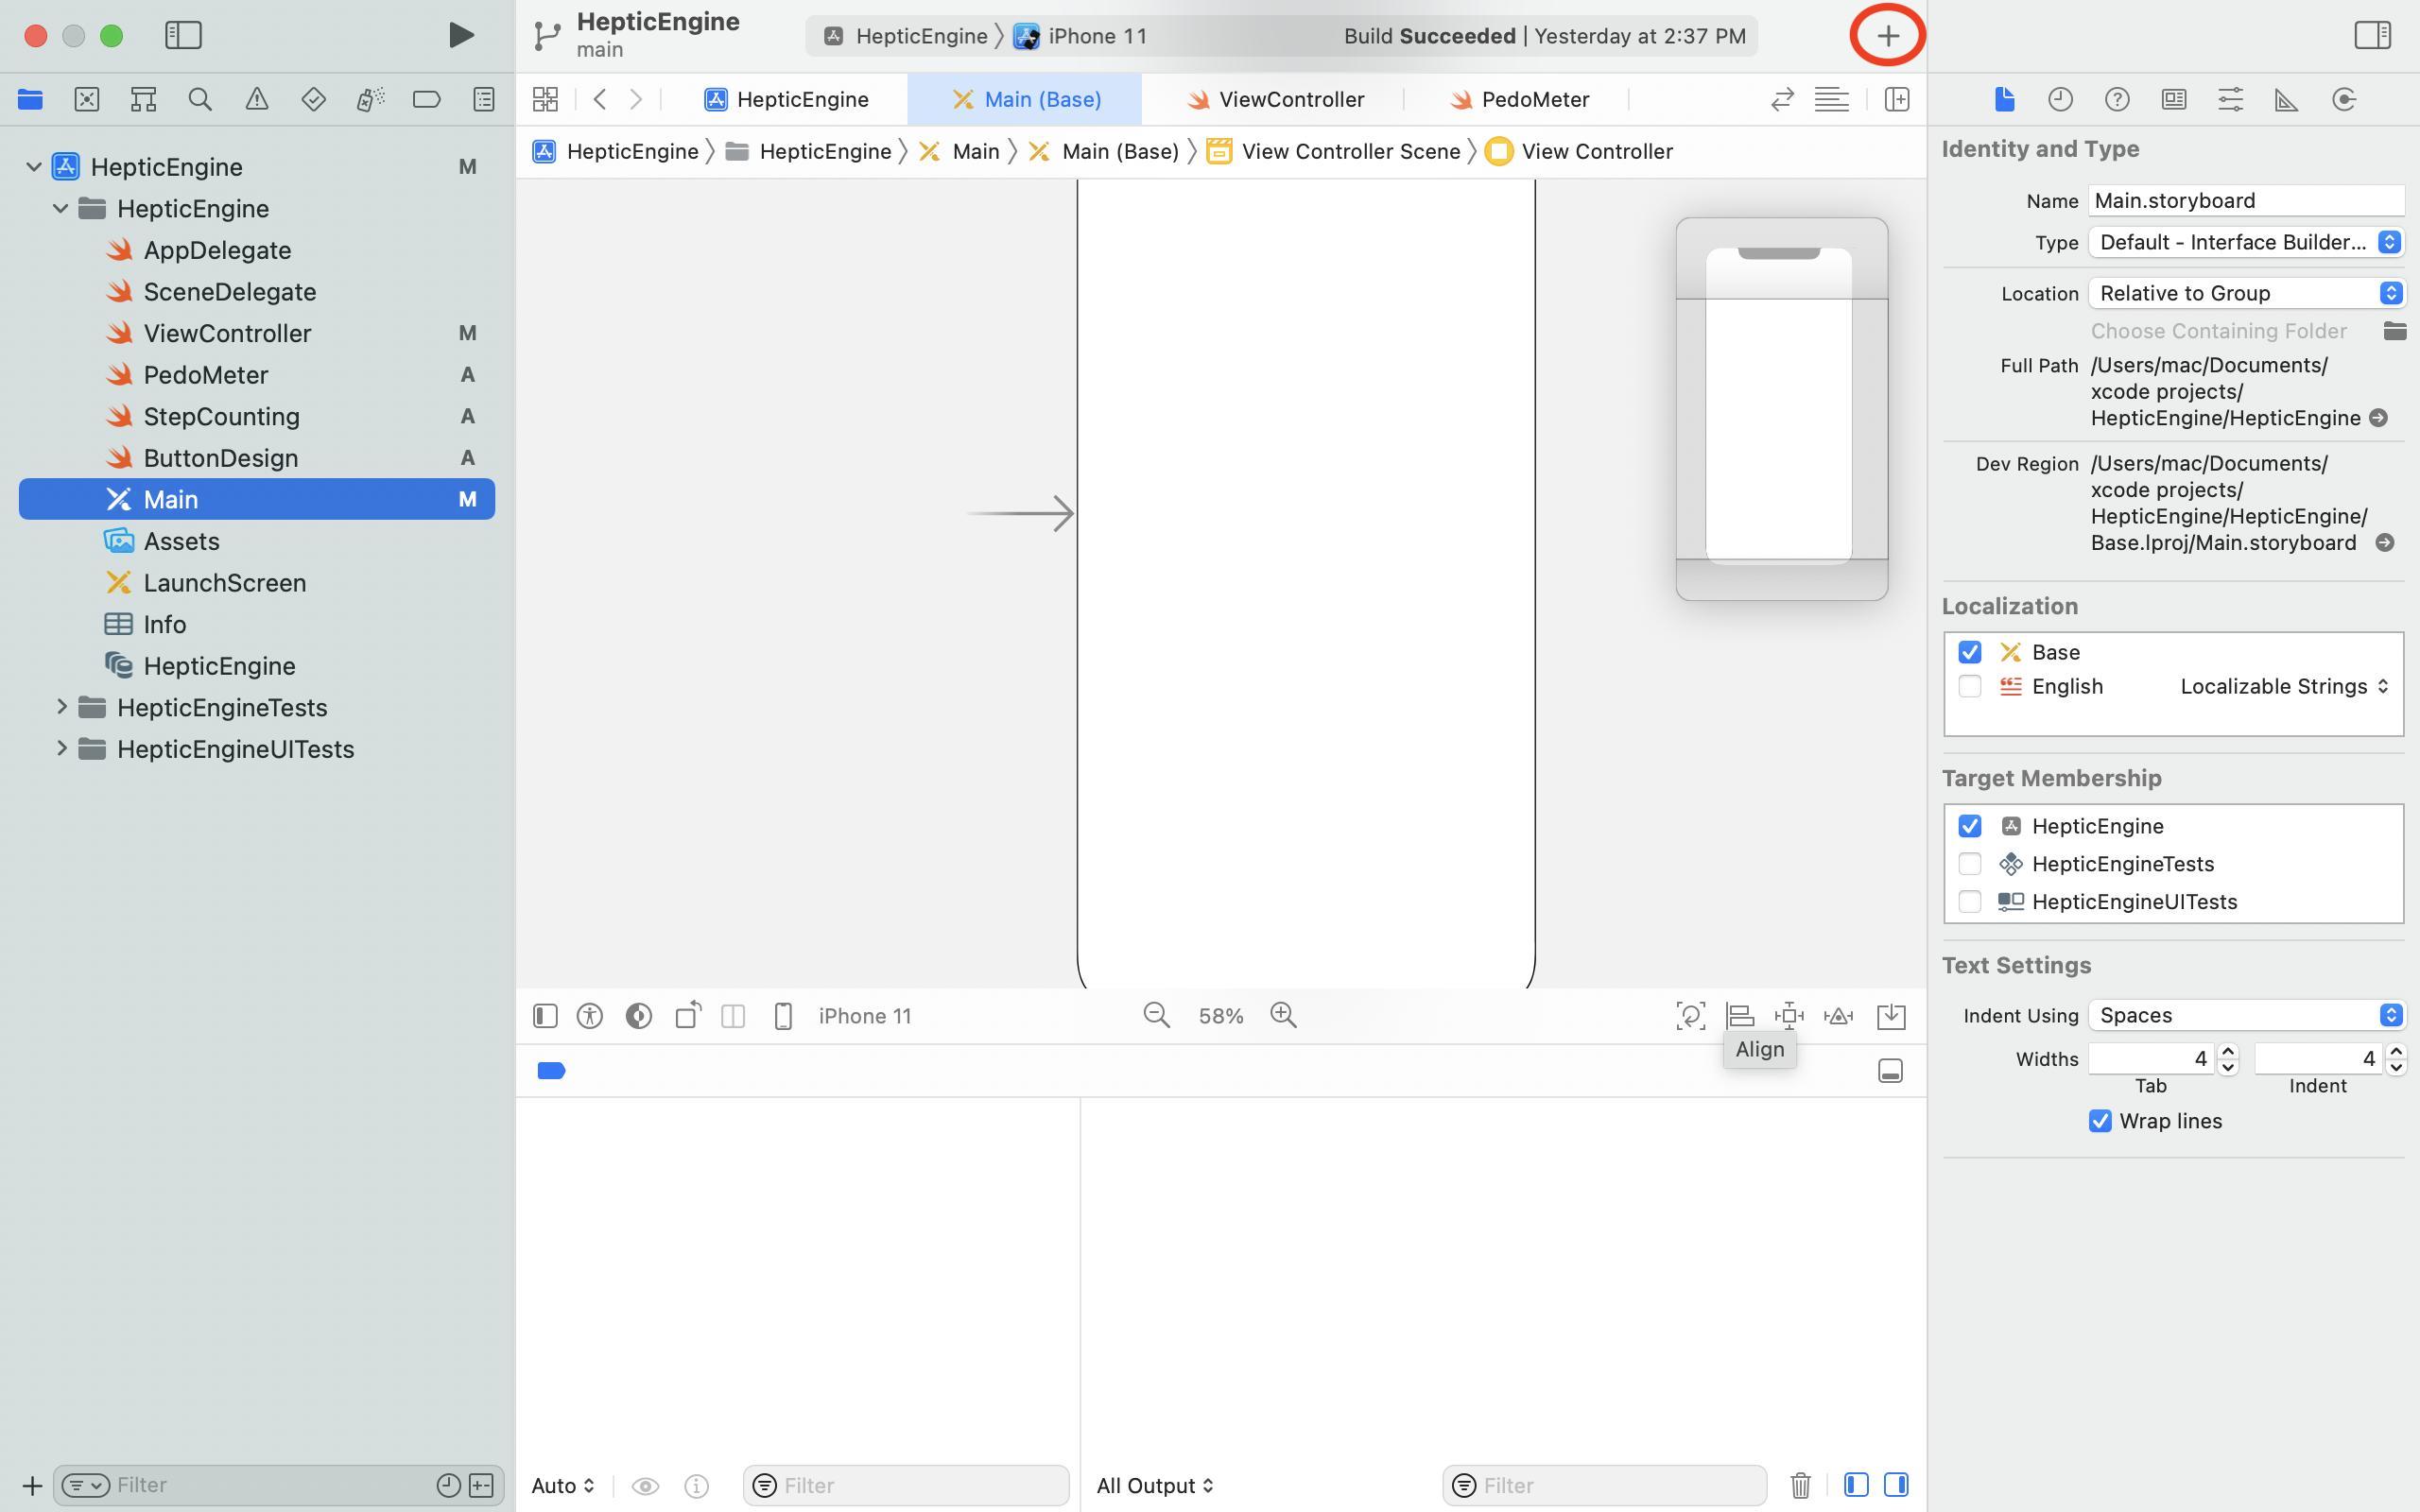Select AppDelegate in the navigator
2420x1512 pixels.
click(257, 250)
